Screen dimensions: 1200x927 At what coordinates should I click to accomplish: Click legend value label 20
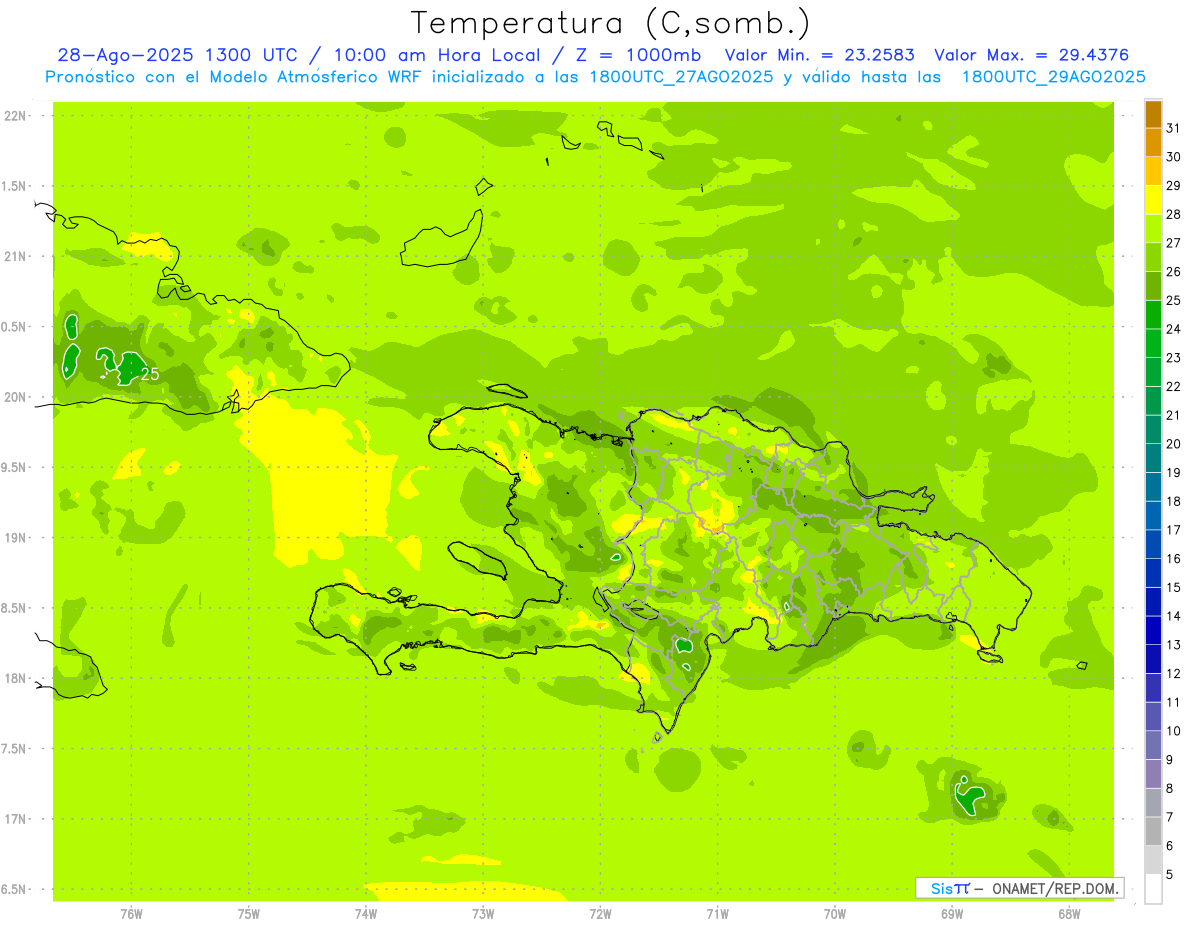tap(1174, 444)
